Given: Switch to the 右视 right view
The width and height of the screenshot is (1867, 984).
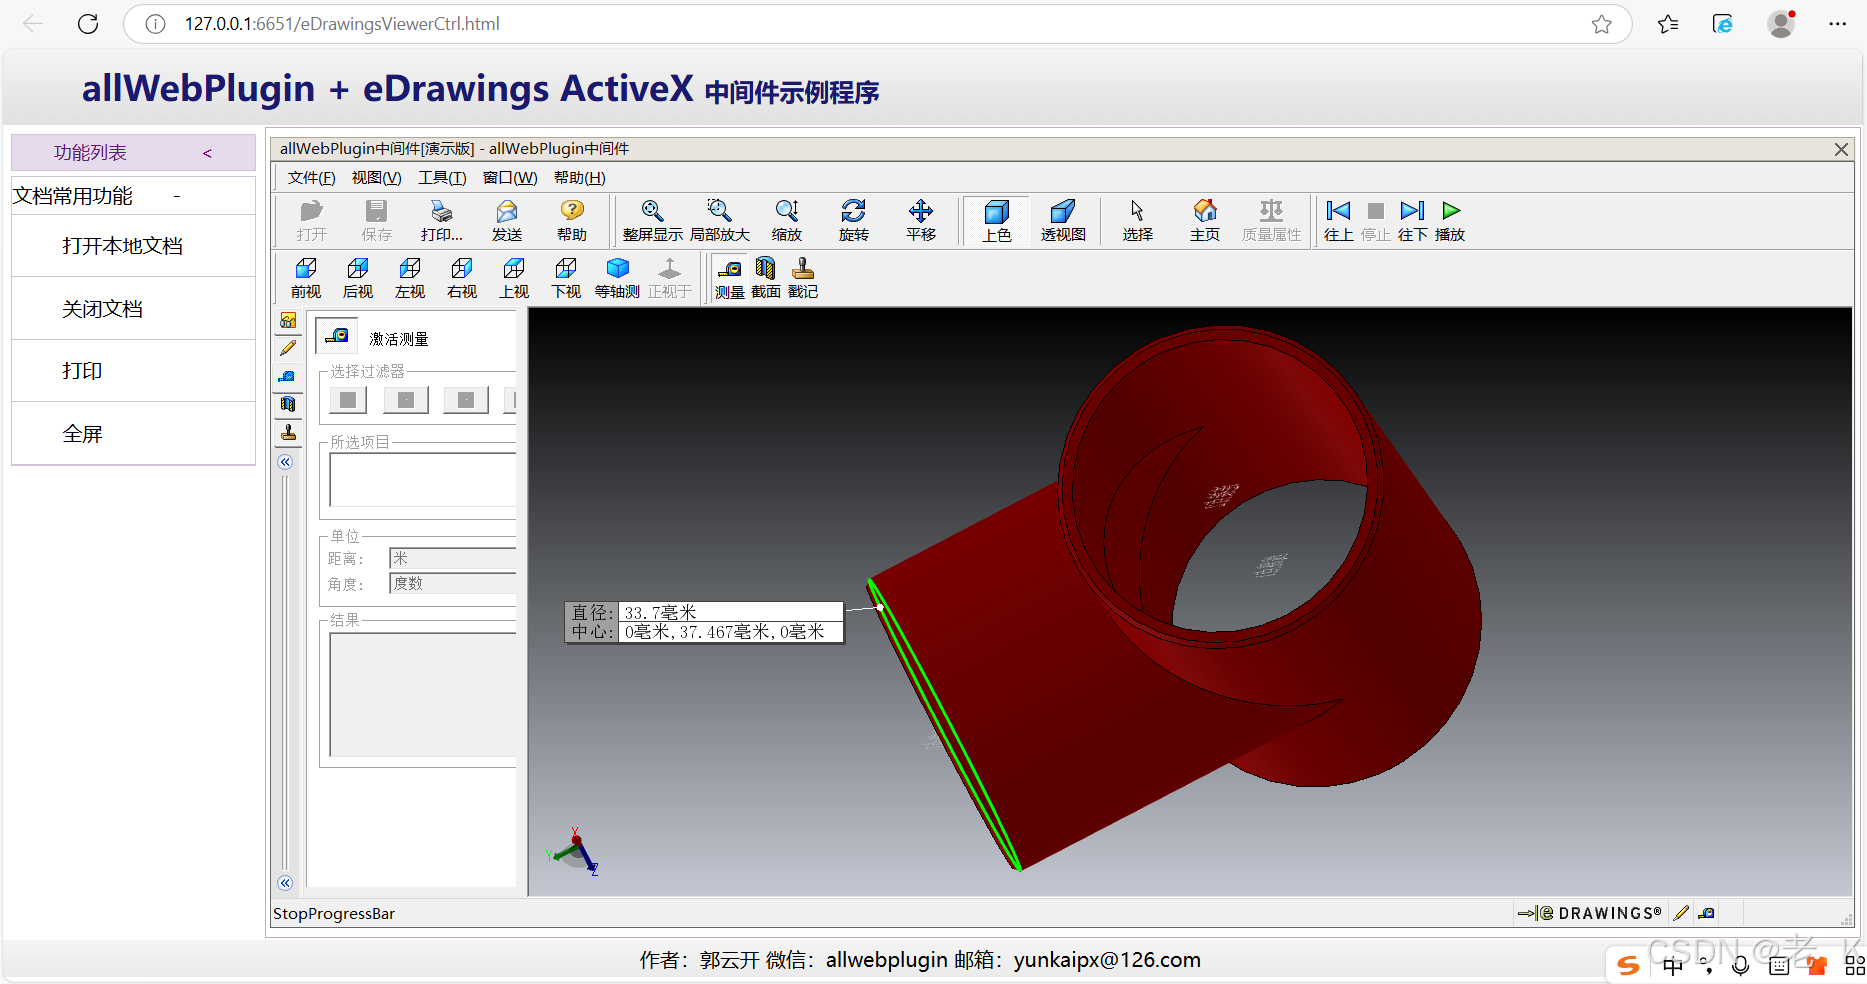Looking at the screenshot, I should pos(462,278).
